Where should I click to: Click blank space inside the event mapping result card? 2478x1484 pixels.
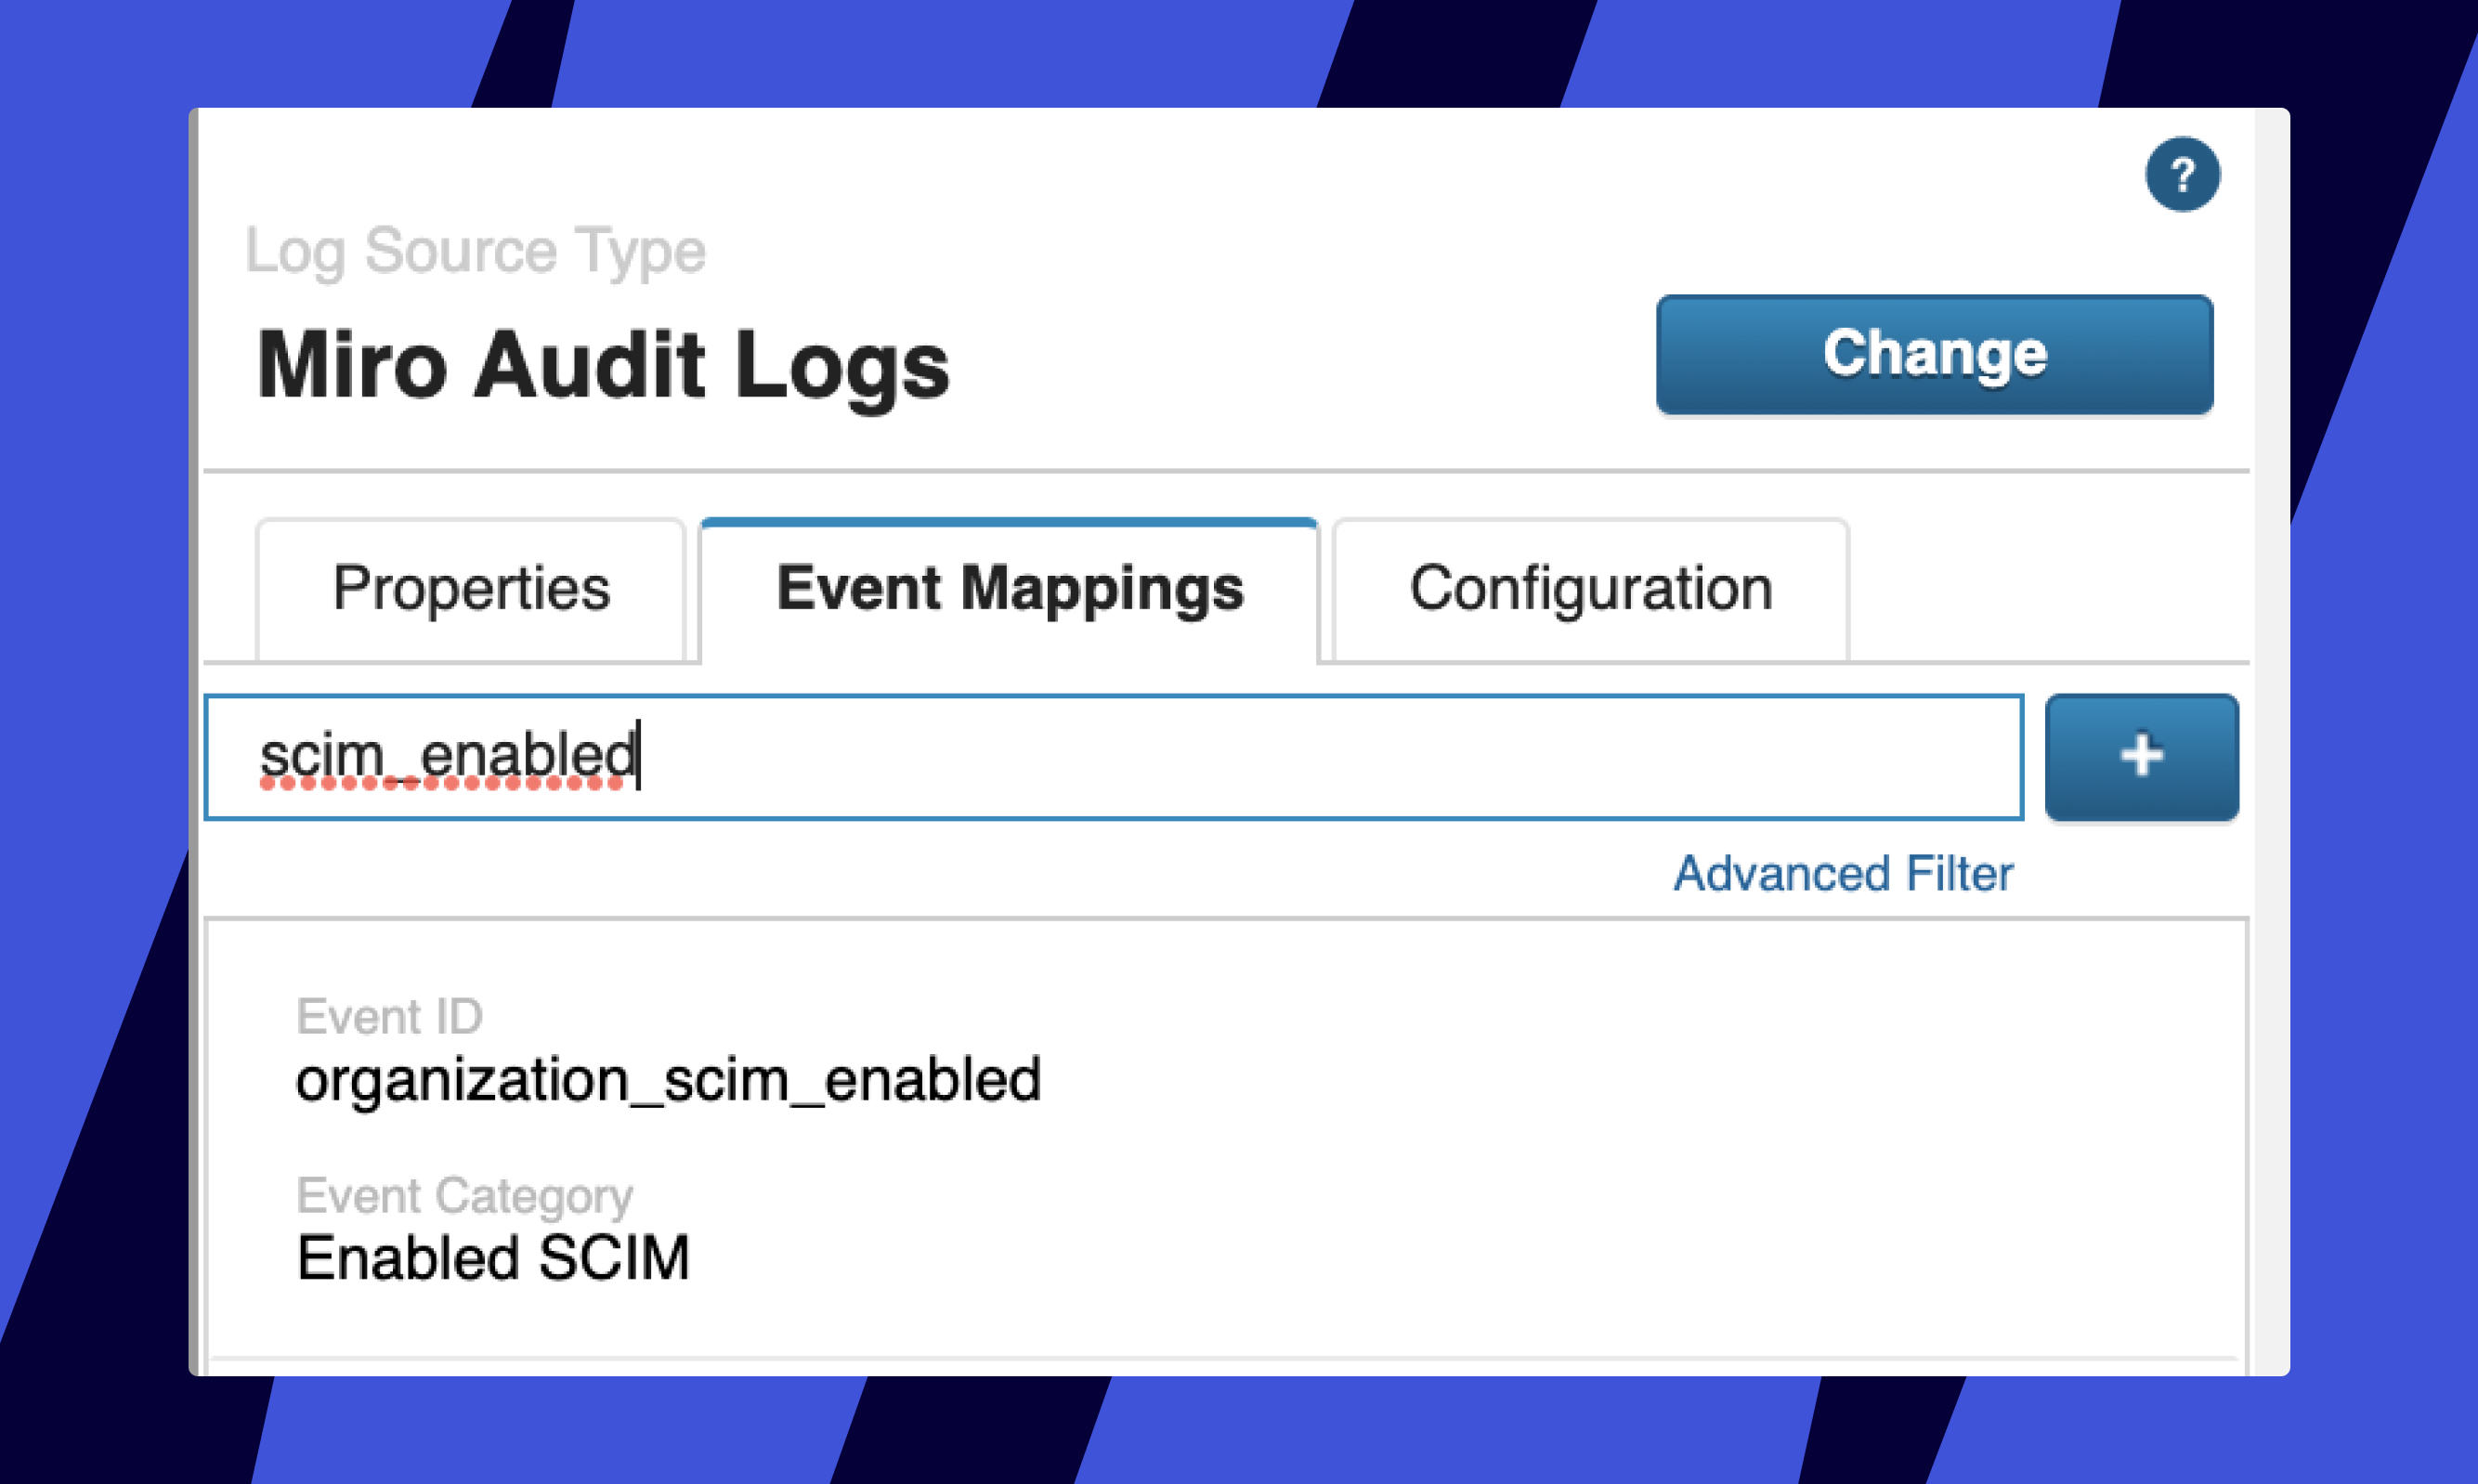click(x=1600, y=1150)
